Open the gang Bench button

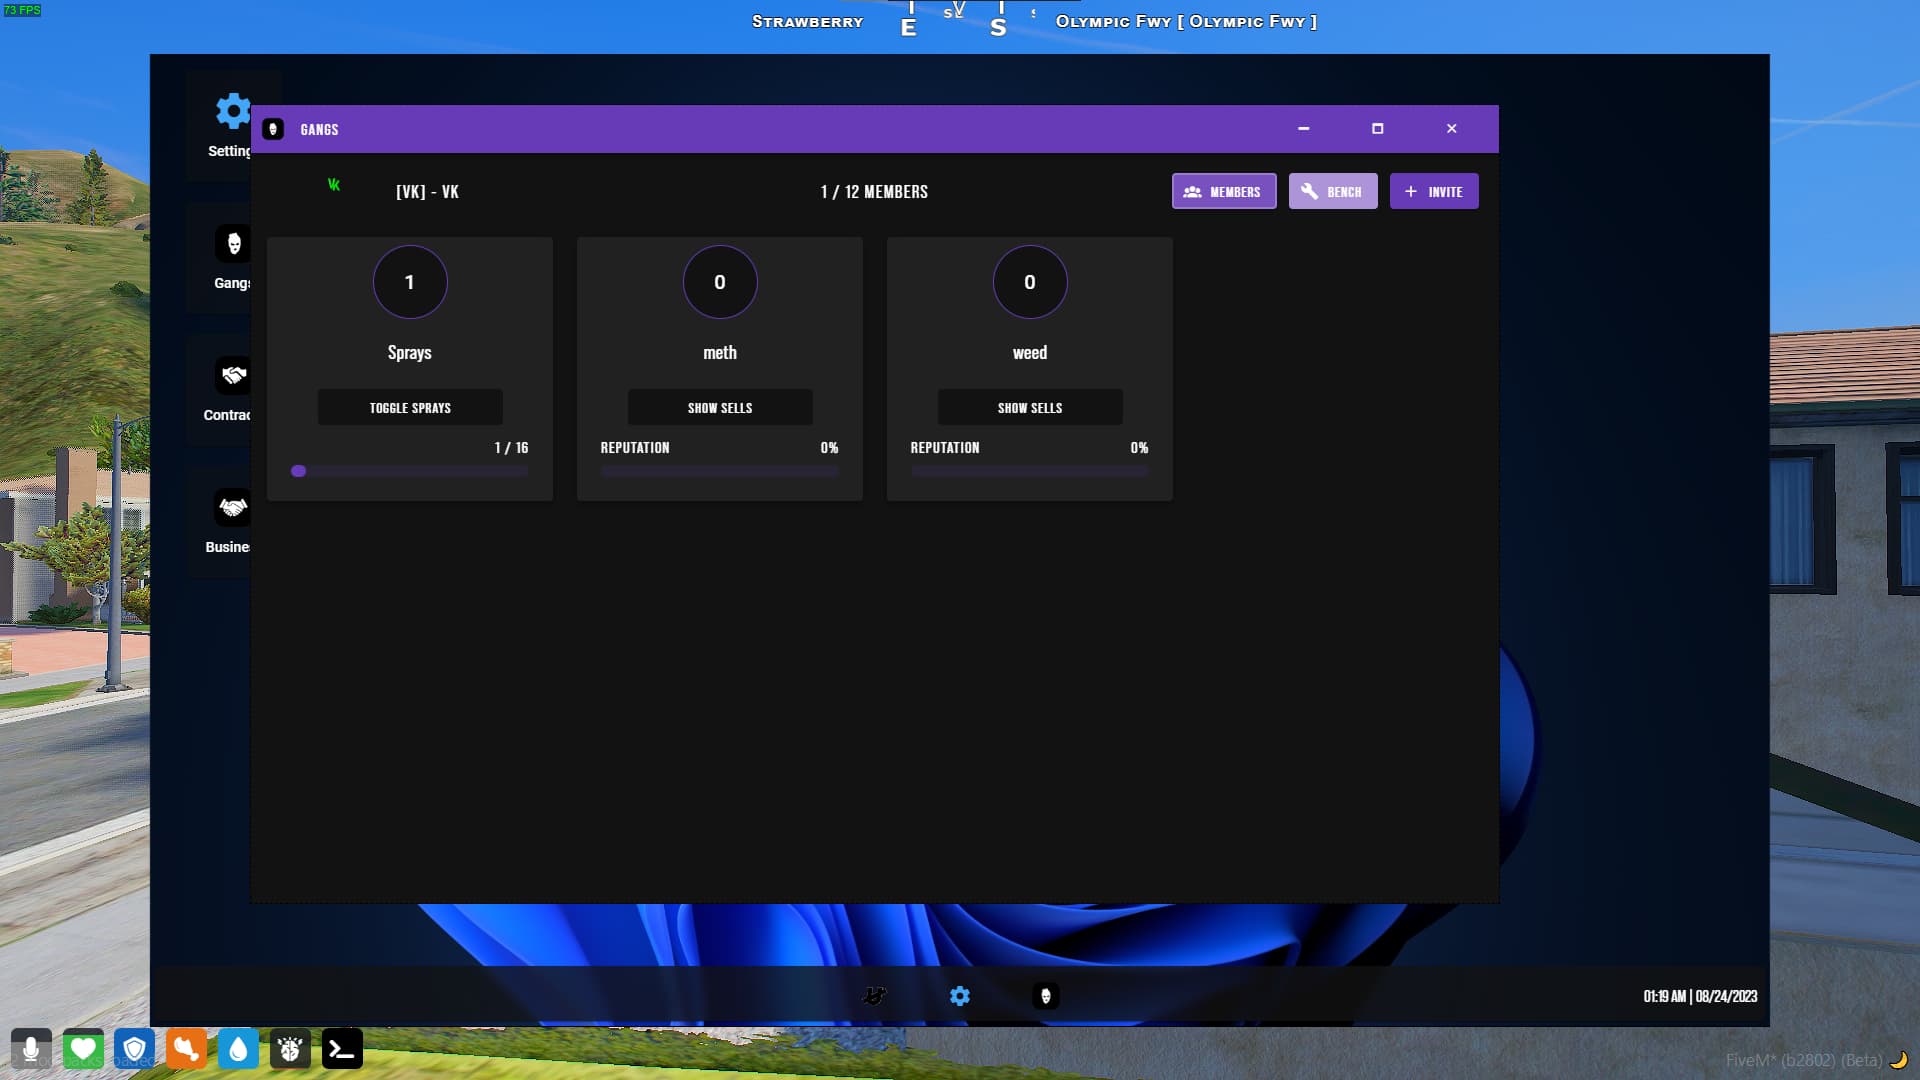pyautogui.click(x=1333, y=191)
